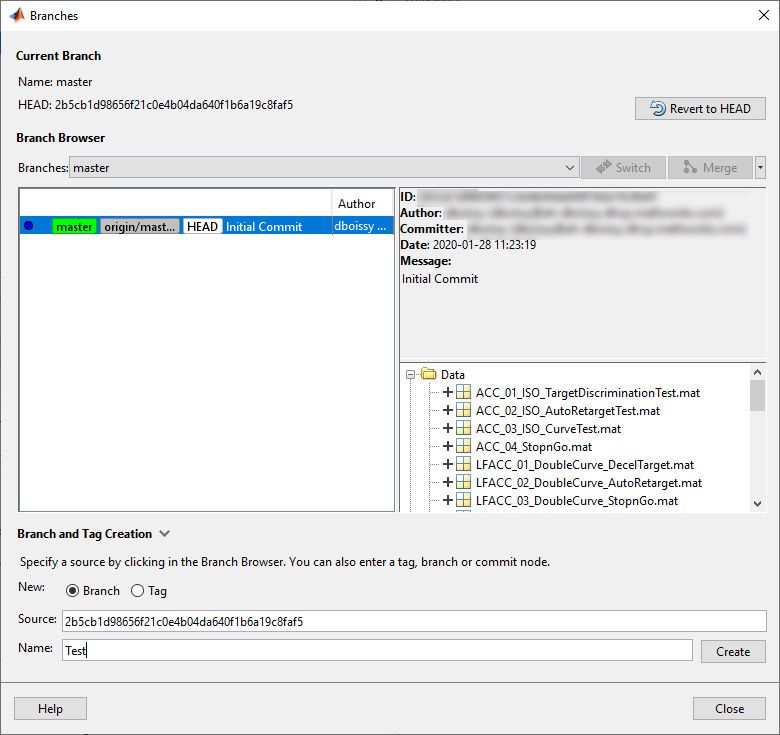Select LFACC_03_DoubleCurve_StopnGo.mat in tree
The width and height of the screenshot is (780, 735).
pos(577,500)
